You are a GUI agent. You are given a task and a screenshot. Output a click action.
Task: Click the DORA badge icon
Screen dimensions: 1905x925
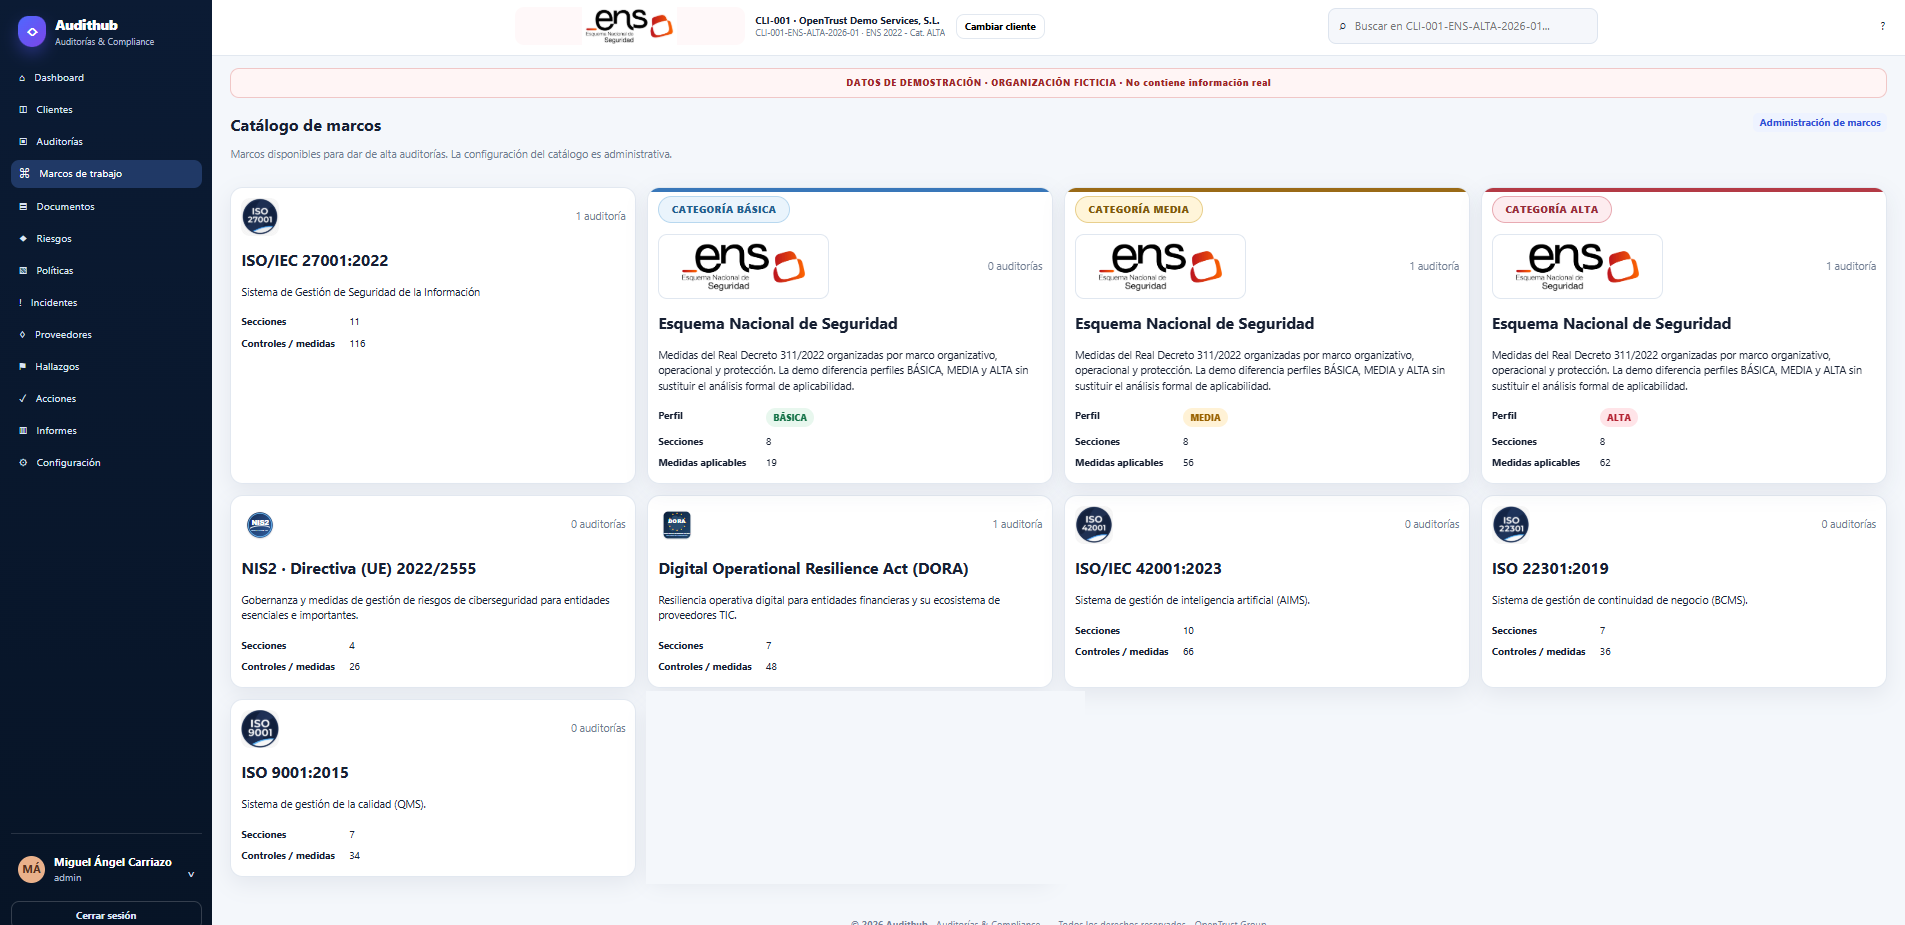coord(677,524)
